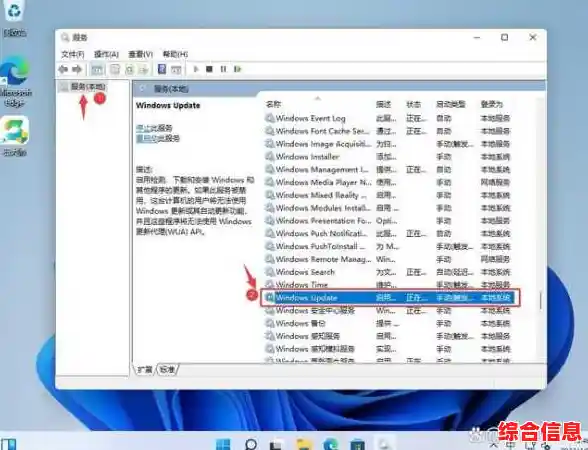
Task: Click the Back arrow in the Services toolbar
Action: pos(63,69)
